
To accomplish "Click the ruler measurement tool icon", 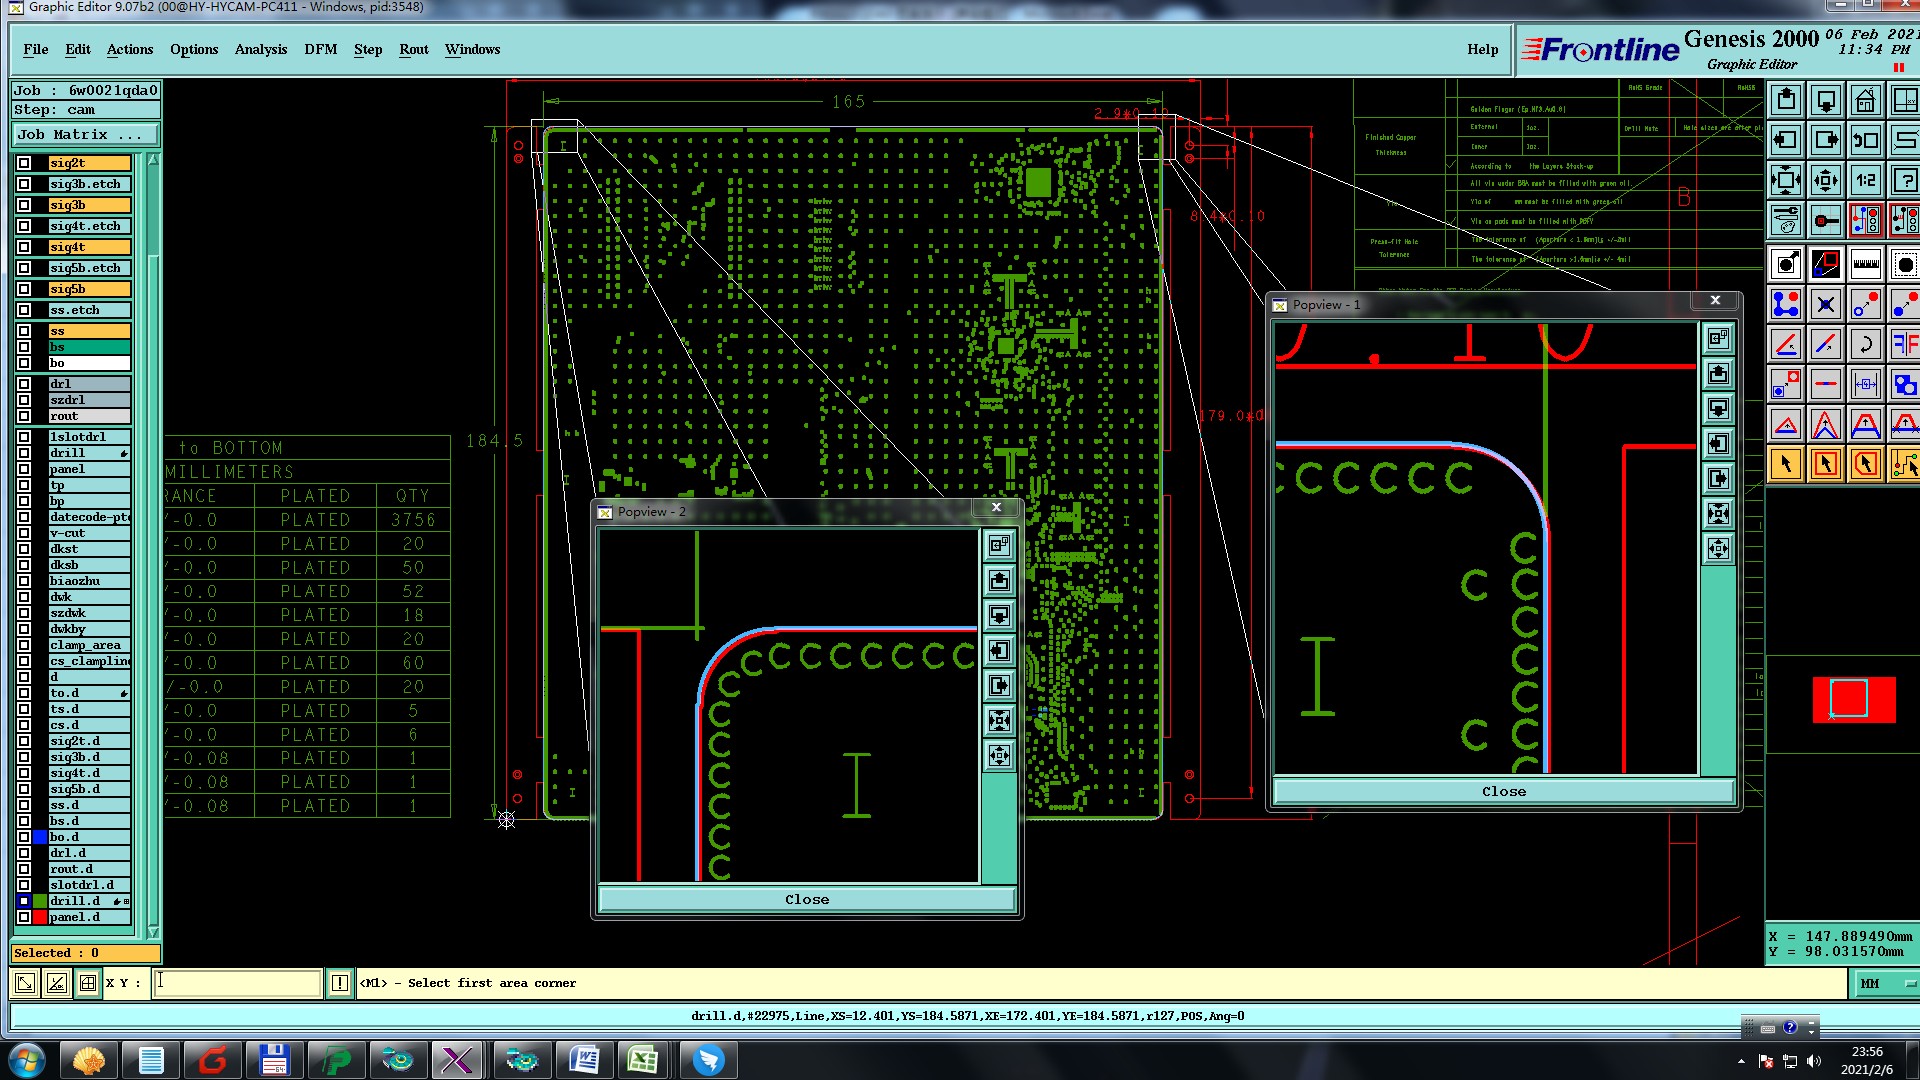I will coord(1865,265).
